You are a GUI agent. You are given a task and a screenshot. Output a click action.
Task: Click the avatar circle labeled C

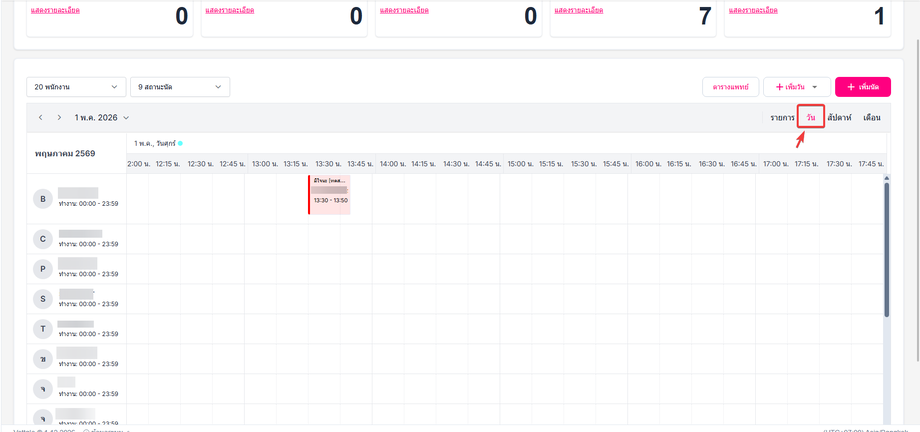43,239
